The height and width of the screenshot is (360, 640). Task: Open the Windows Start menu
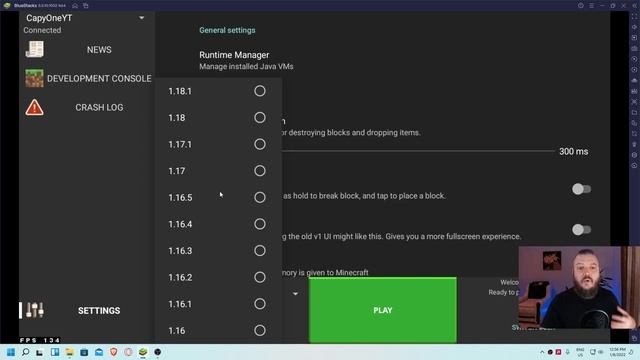[x=11, y=352]
